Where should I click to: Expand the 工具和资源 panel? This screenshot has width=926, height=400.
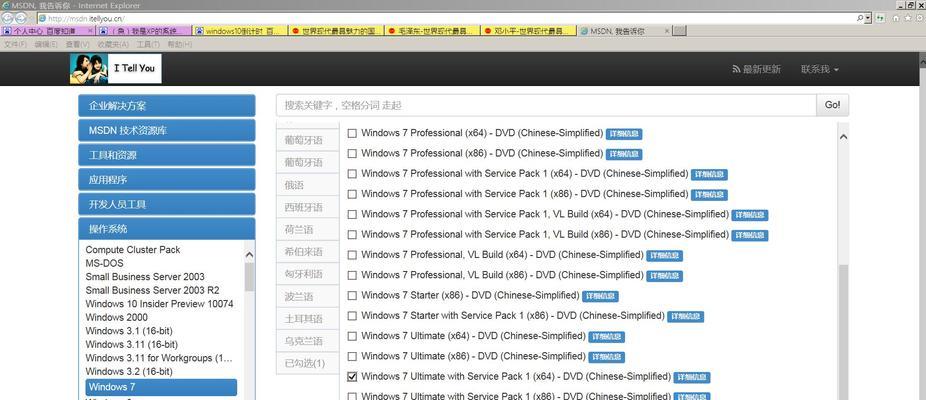pos(167,155)
